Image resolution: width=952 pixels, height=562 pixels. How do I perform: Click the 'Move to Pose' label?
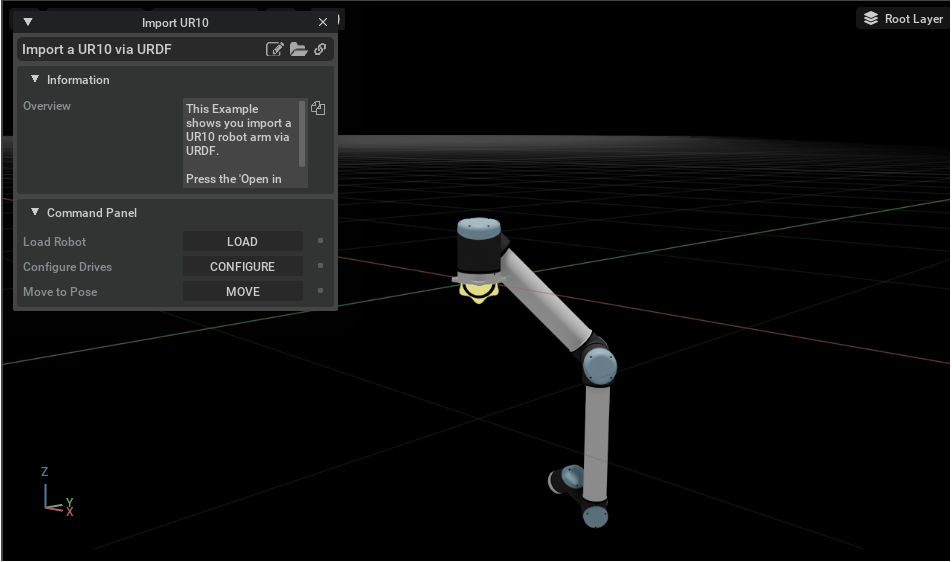click(x=60, y=291)
